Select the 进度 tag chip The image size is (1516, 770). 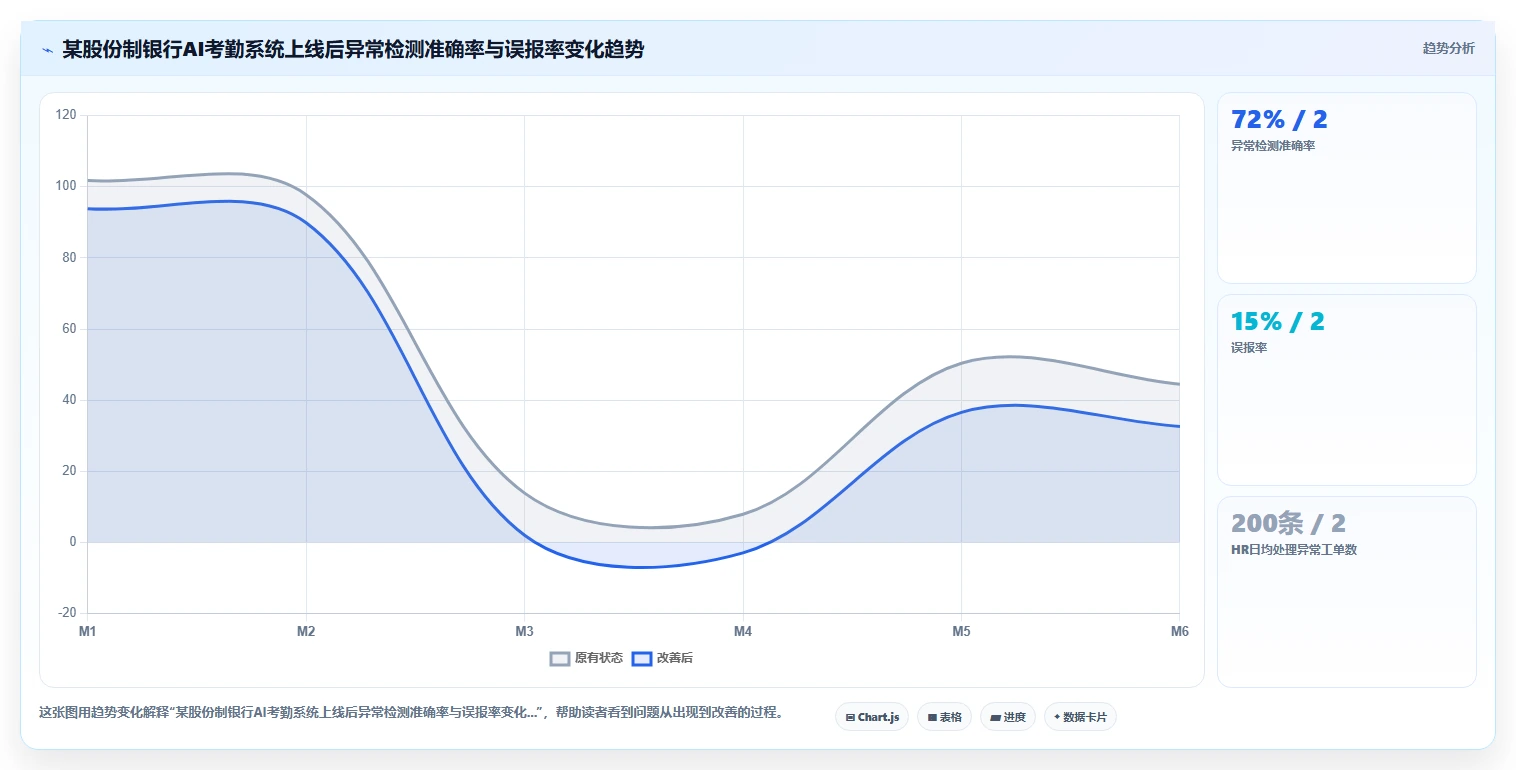click(x=1008, y=717)
